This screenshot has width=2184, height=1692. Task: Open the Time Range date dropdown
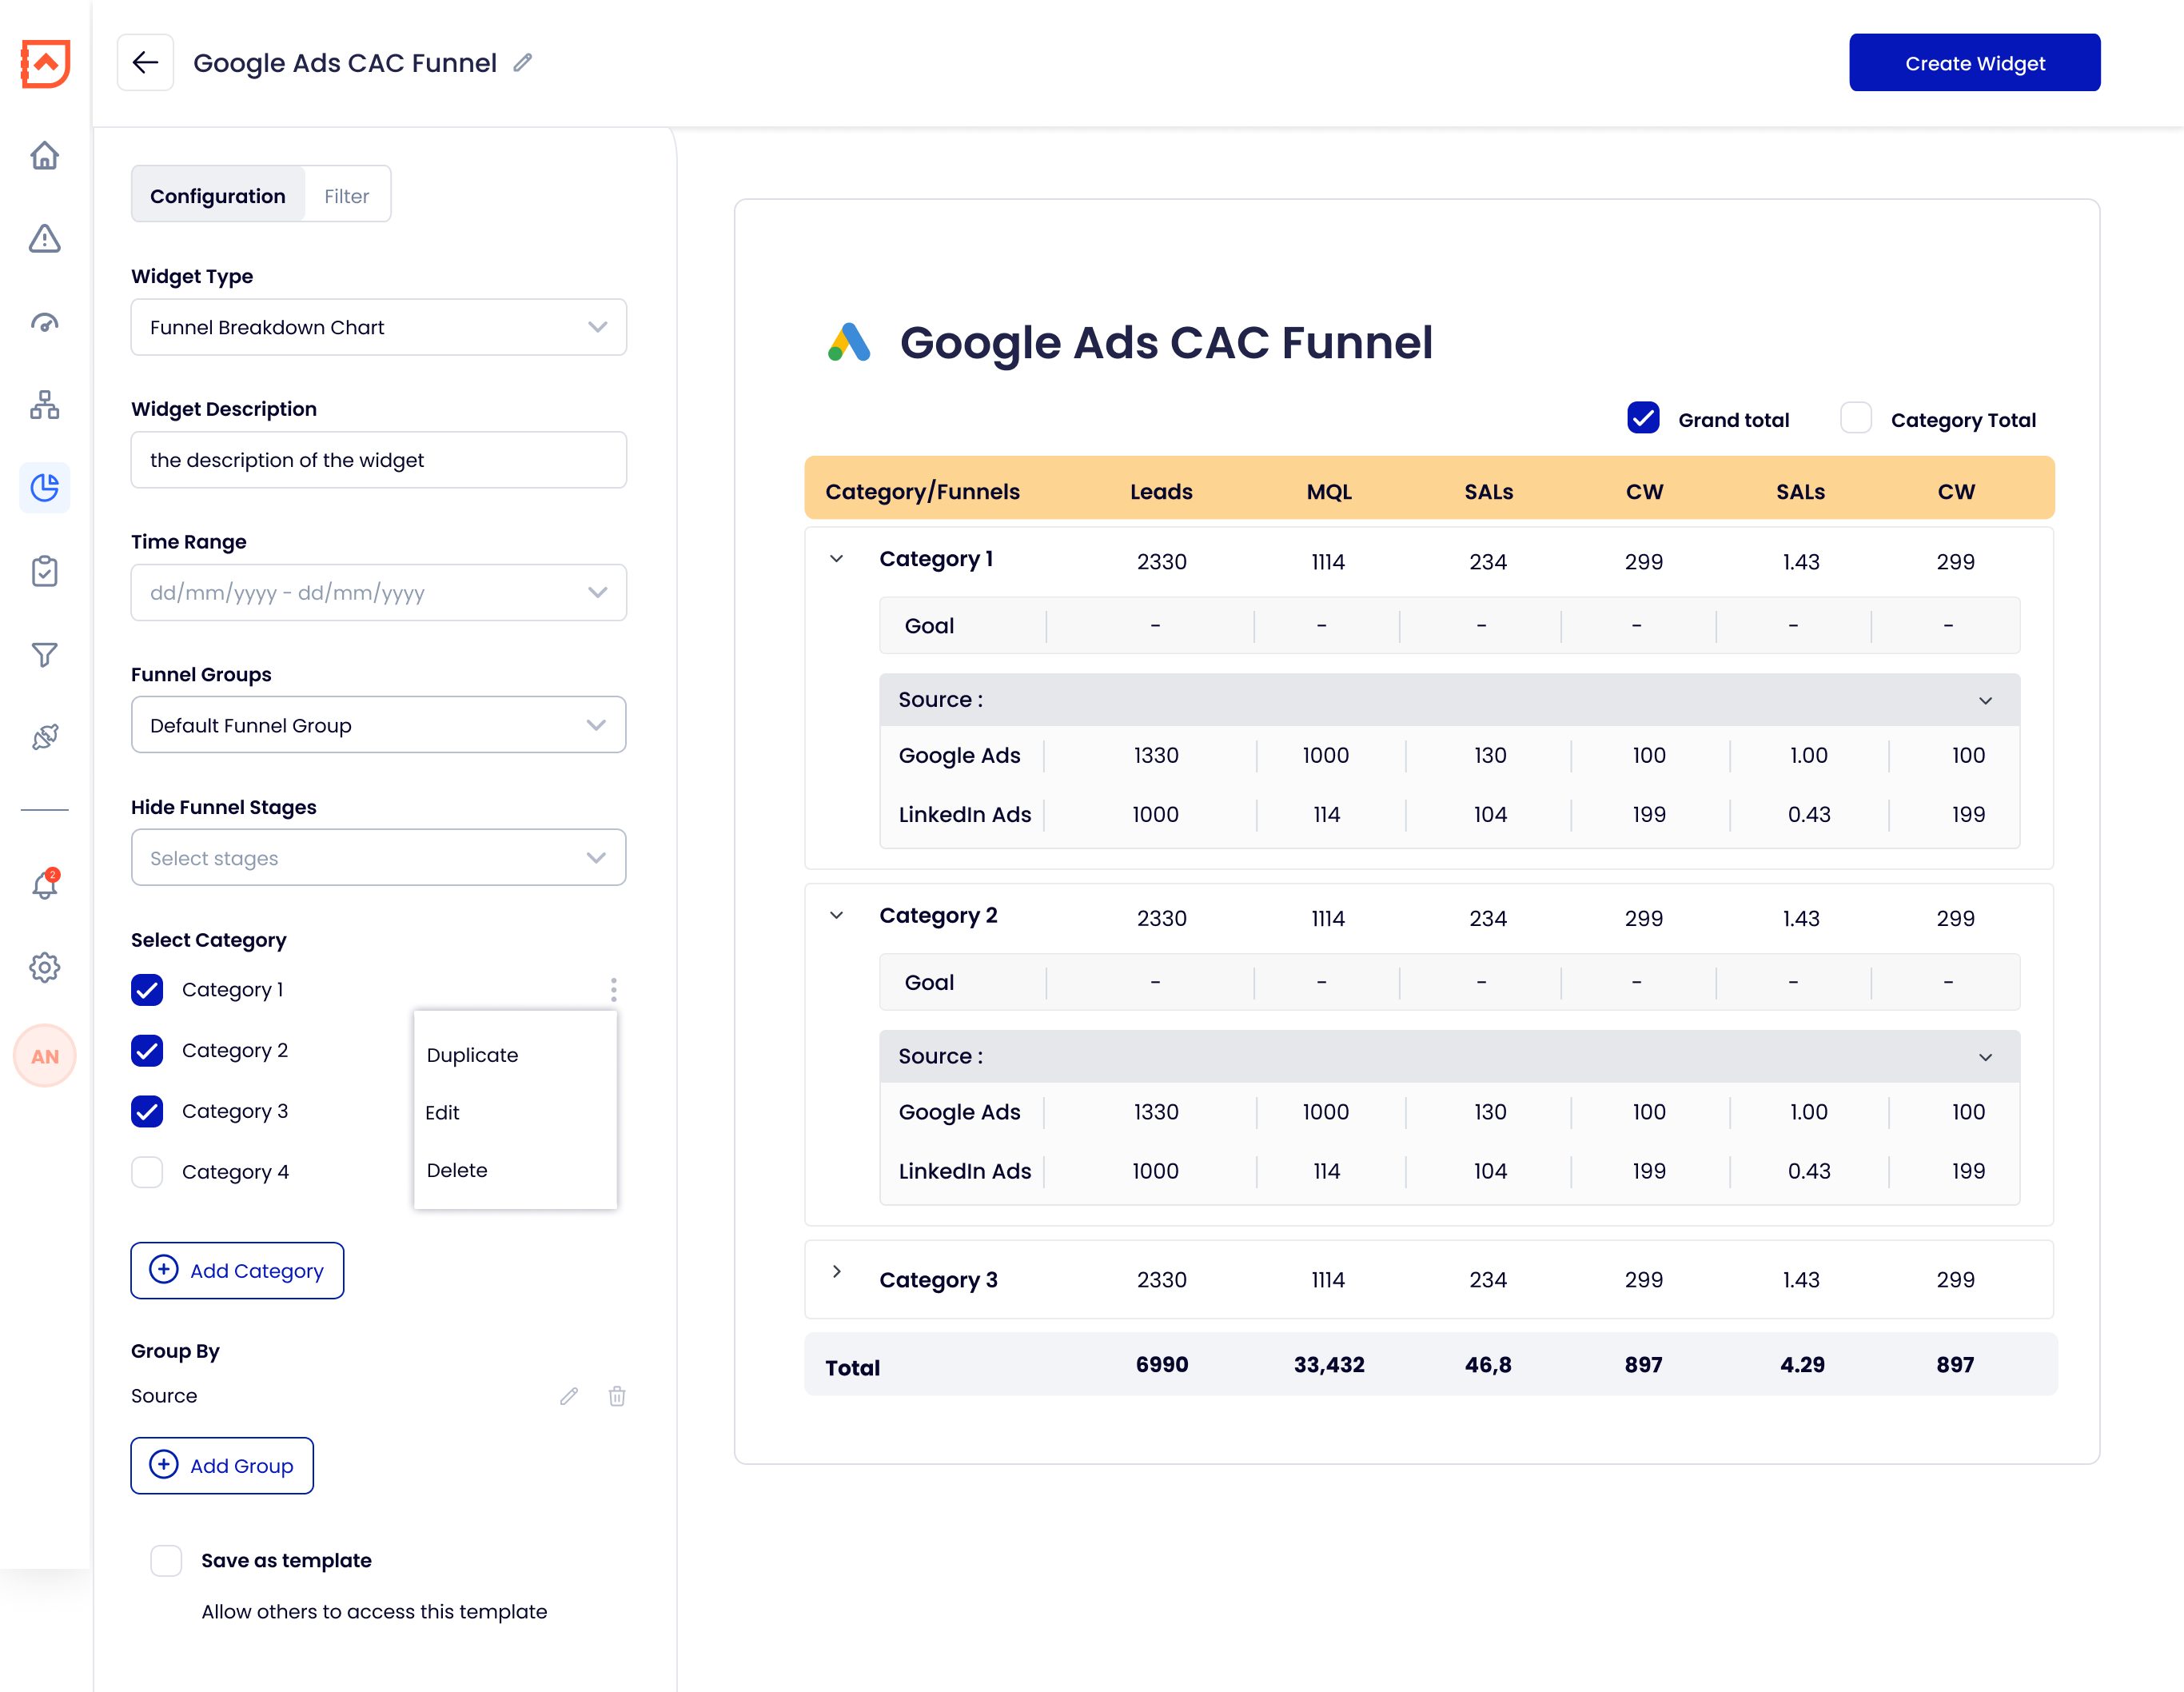tap(379, 592)
